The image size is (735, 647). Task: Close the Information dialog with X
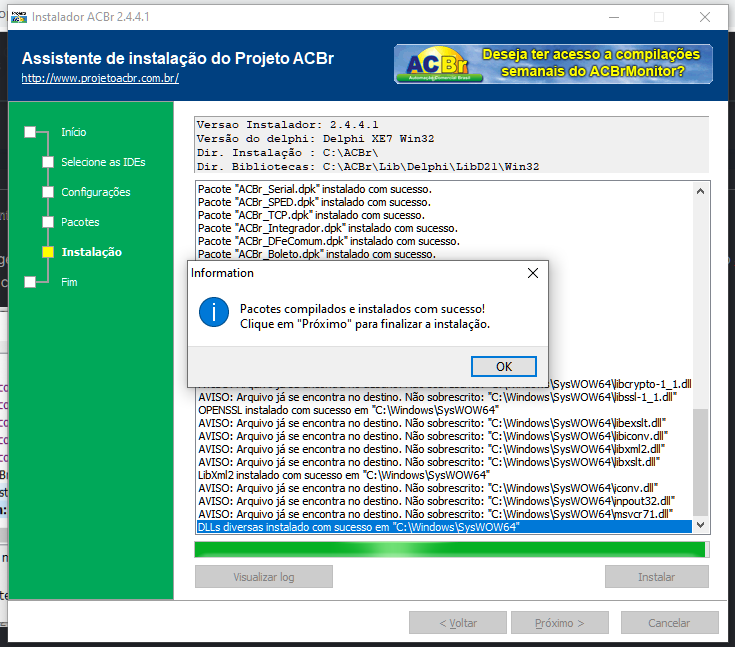click(x=532, y=273)
